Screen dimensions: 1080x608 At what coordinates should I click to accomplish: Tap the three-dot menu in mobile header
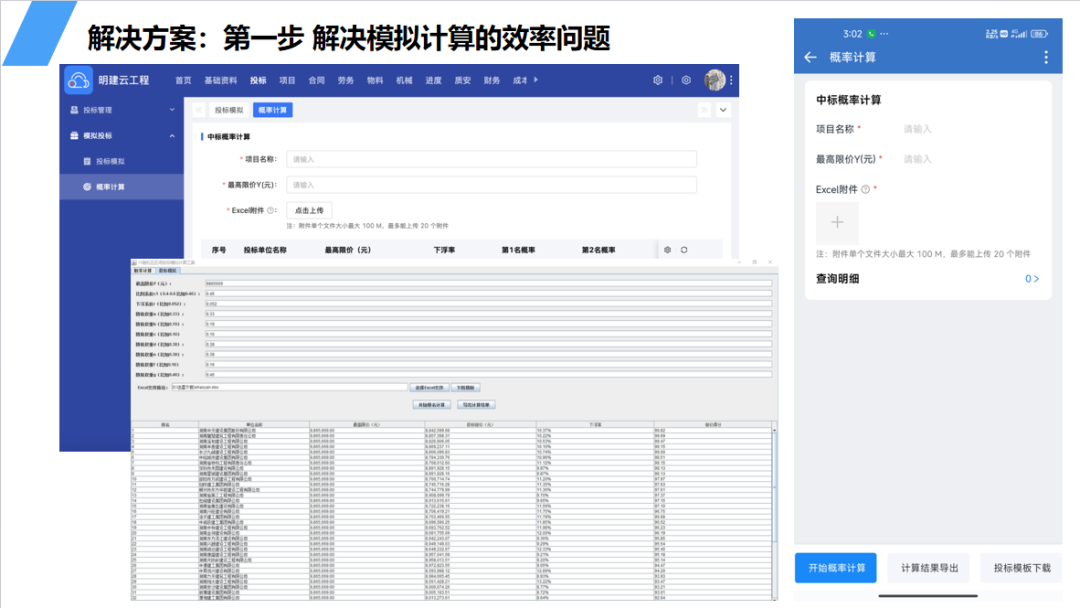pos(1046,57)
